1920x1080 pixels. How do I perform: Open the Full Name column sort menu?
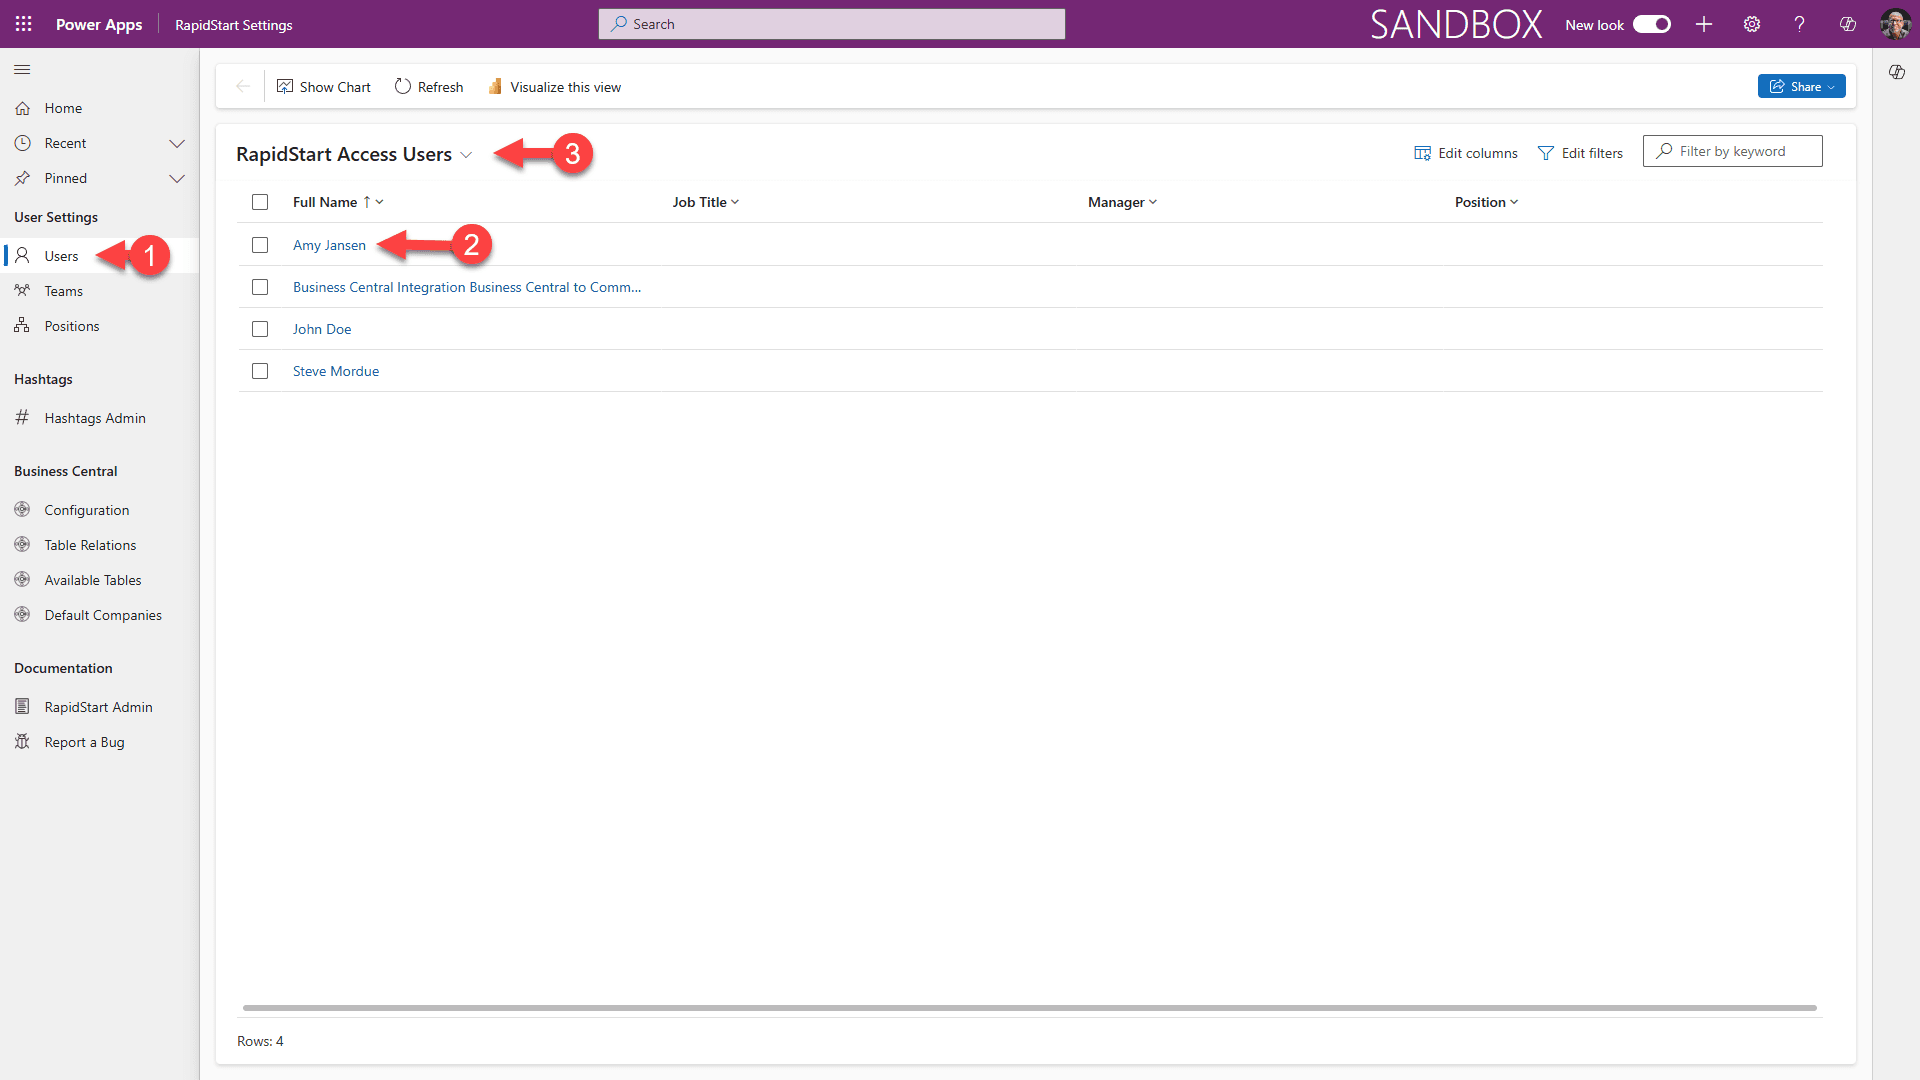coord(378,201)
